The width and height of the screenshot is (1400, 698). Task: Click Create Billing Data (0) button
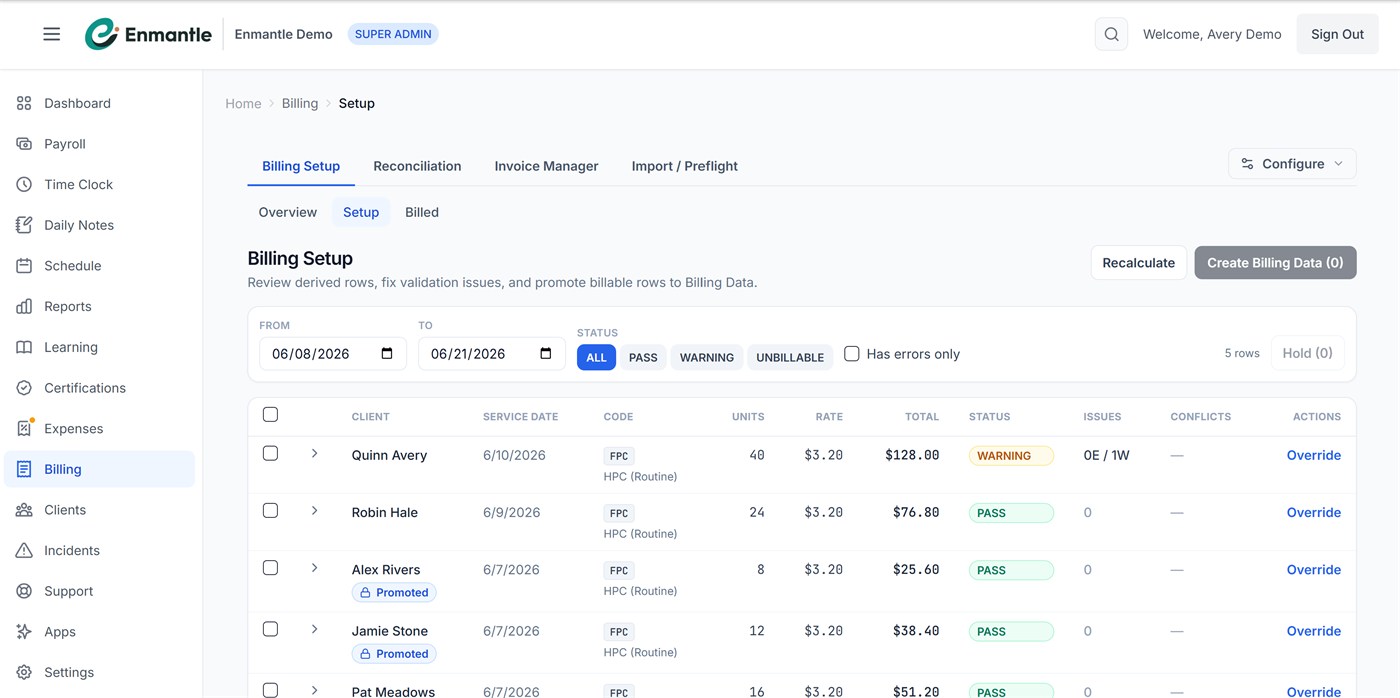click(1275, 263)
